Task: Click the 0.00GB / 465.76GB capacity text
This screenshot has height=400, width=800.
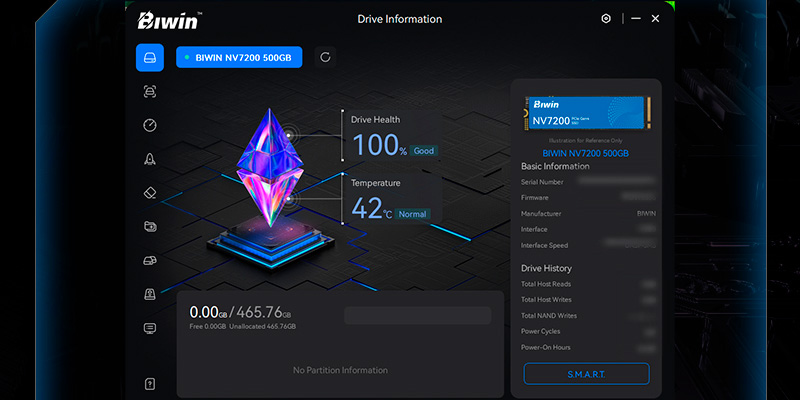Action: click(x=240, y=312)
